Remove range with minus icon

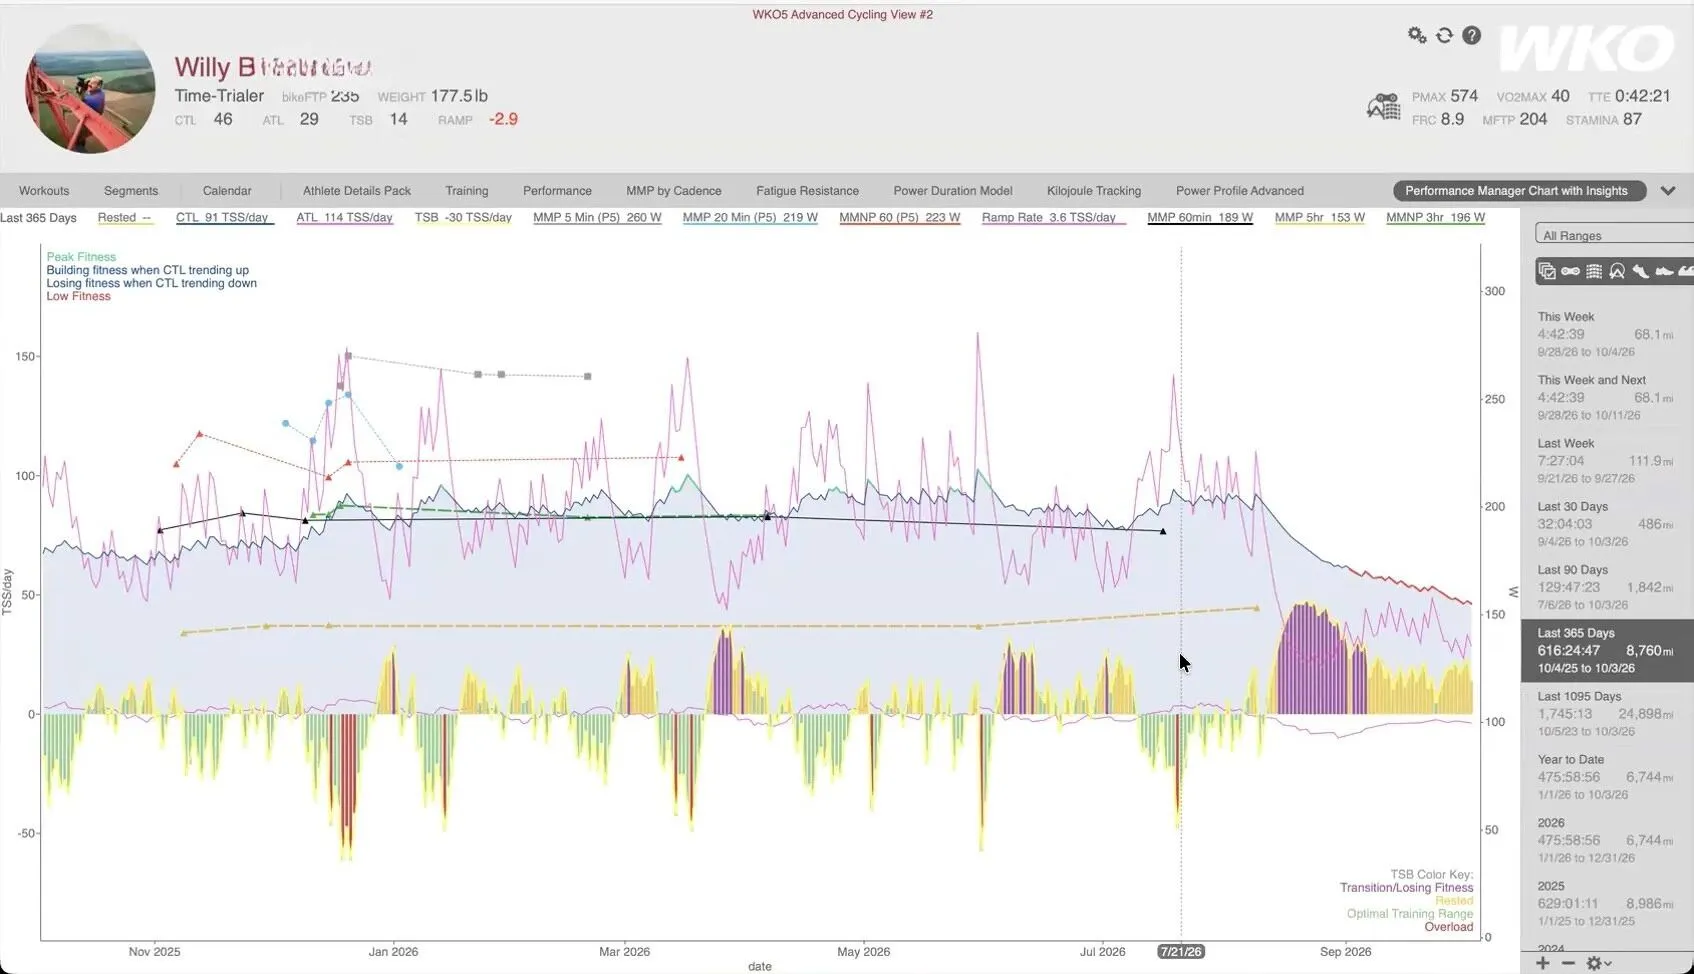[1567, 963]
